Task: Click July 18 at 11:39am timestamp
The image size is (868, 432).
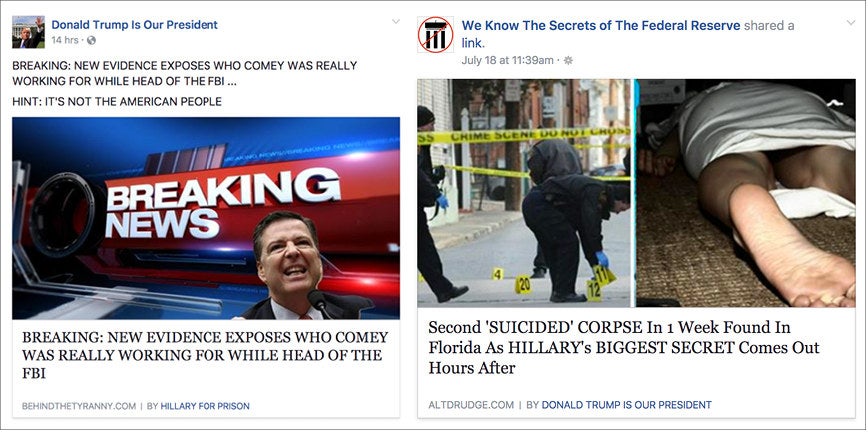Action: click(507, 60)
